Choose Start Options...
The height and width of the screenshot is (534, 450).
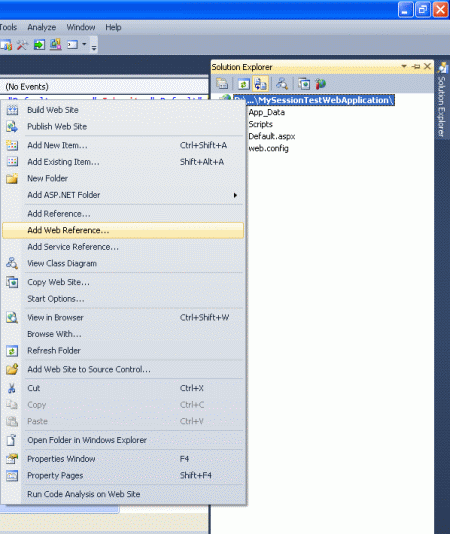pos(123,299)
